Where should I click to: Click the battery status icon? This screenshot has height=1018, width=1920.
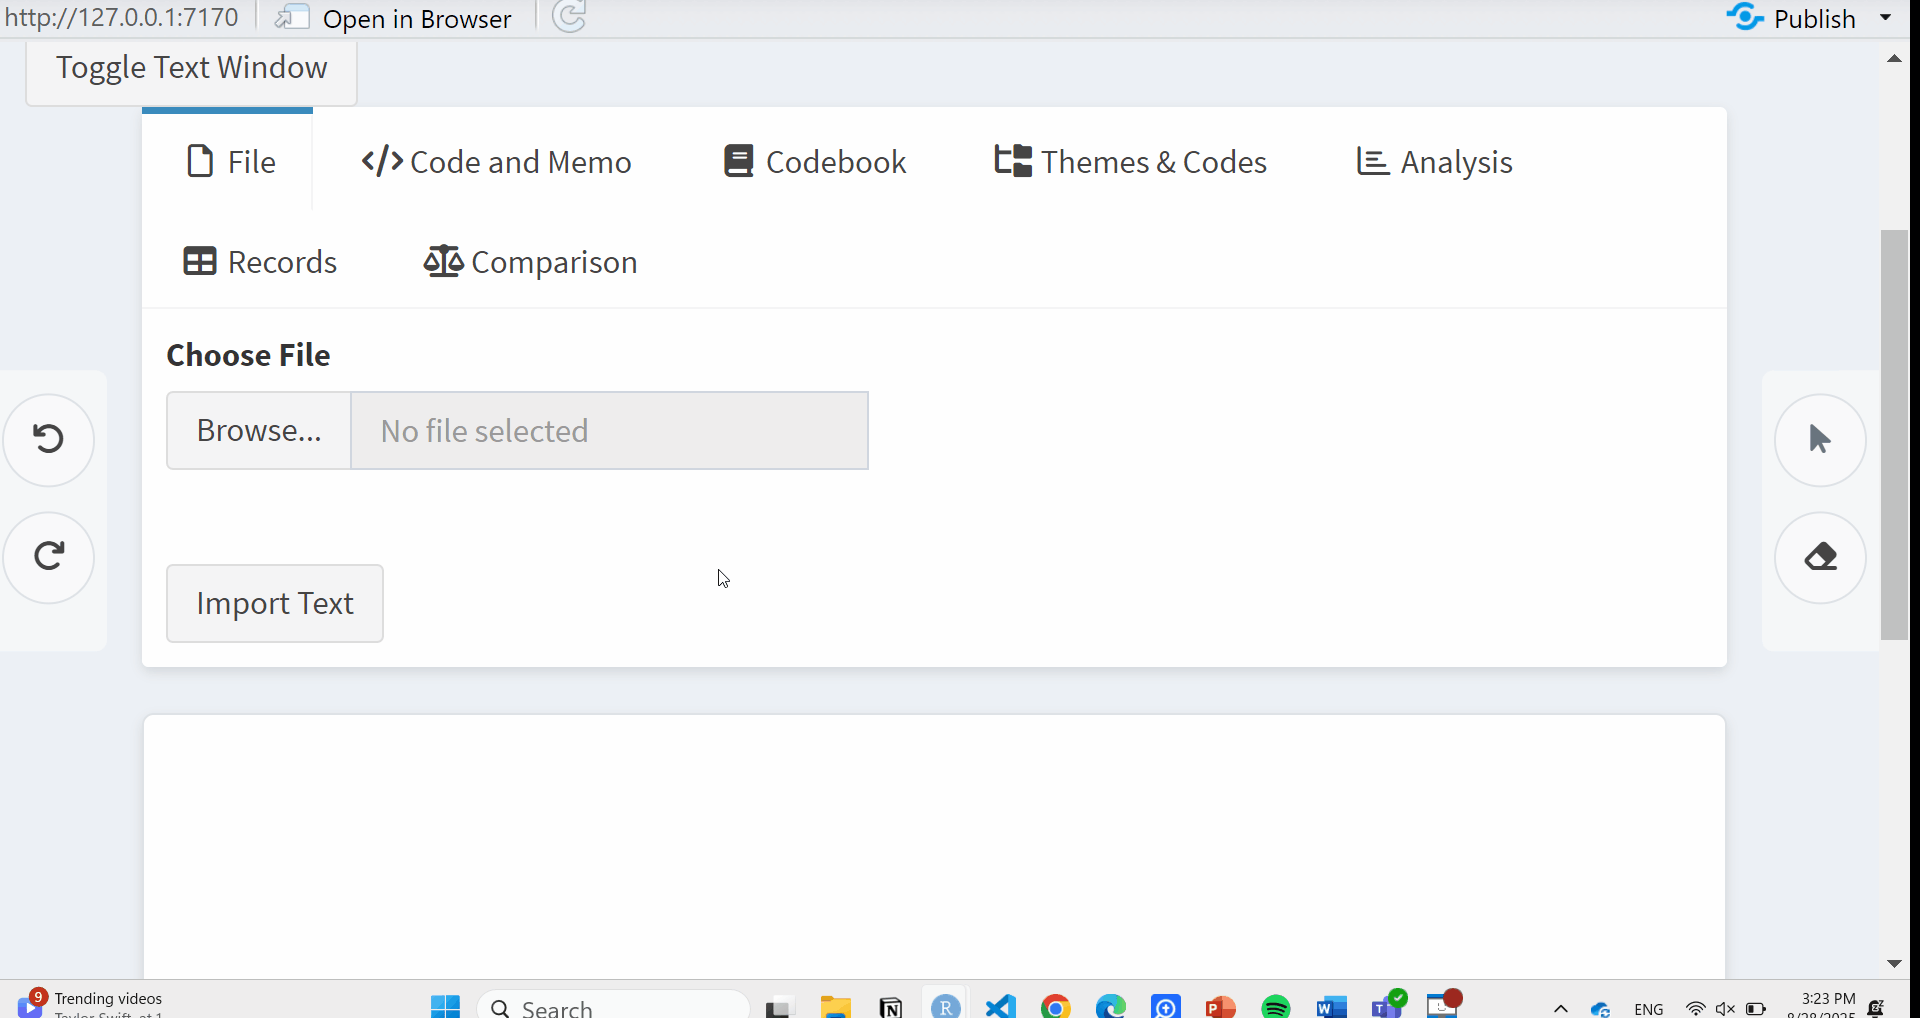click(1755, 1008)
